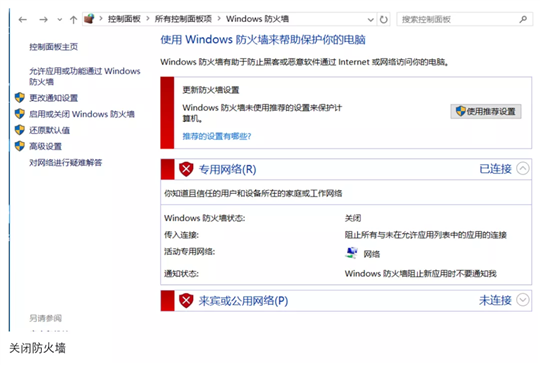Click the 使用推荐设置 button
Viewport: 540px width, 365px height.
(486, 112)
